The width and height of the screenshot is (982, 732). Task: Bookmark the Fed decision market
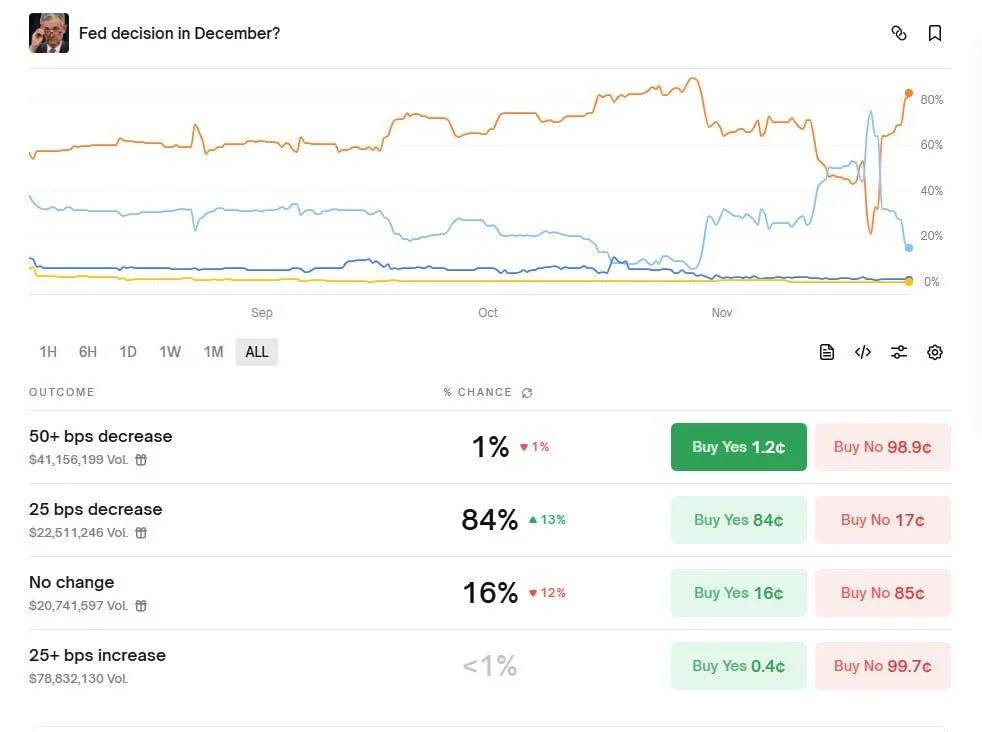point(935,33)
